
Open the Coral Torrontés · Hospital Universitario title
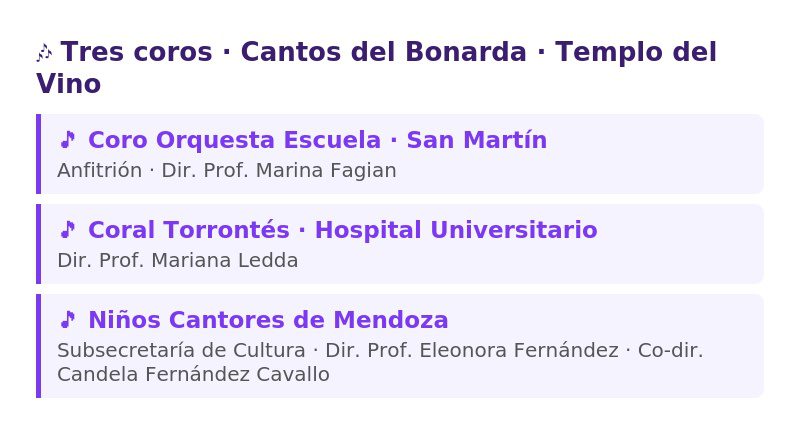(343, 230)
